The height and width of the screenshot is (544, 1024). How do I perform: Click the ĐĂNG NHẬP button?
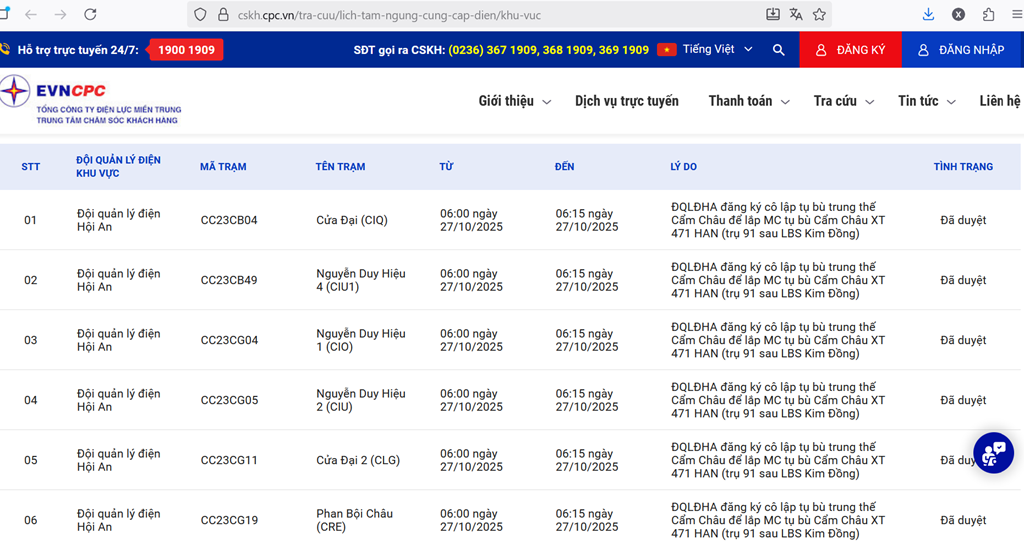tap(962, 50)
